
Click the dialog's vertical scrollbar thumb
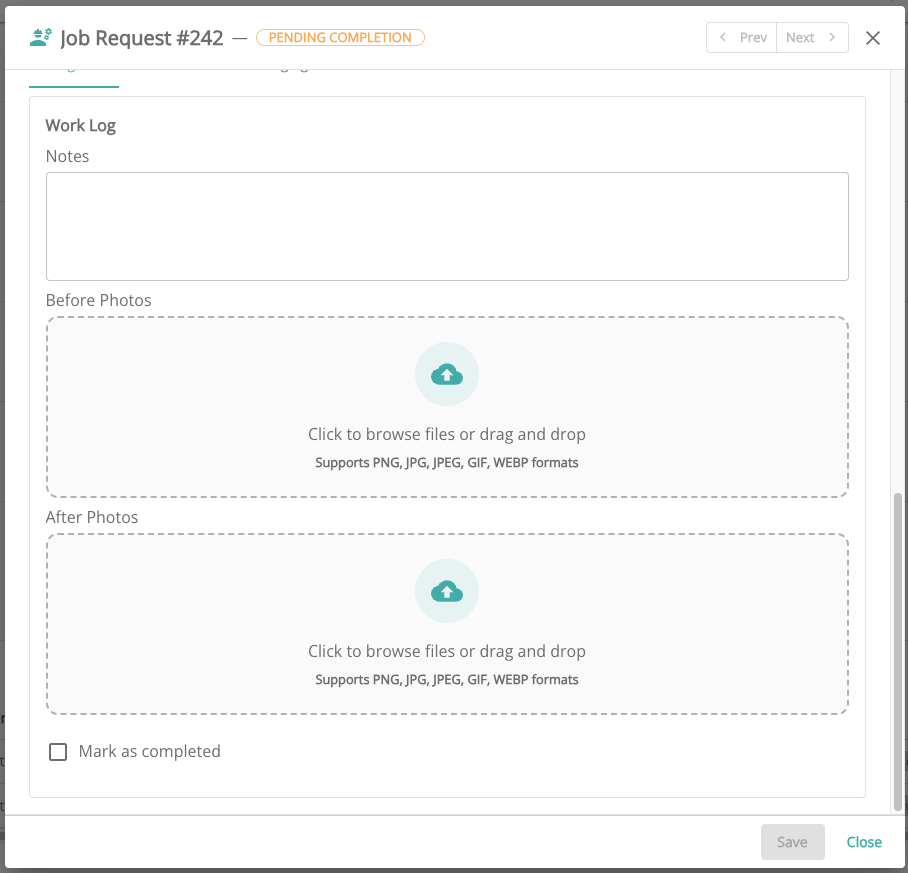pyautogui.click(x=895, y=650)
